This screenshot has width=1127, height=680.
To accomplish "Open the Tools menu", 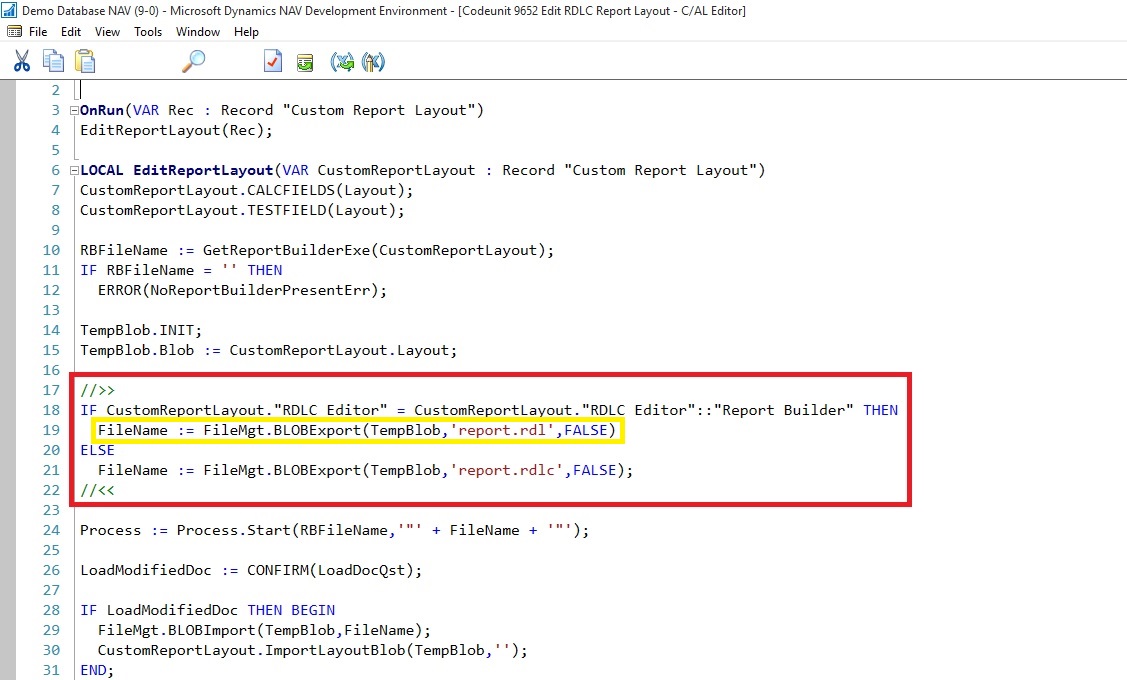I will pos(148,32).
